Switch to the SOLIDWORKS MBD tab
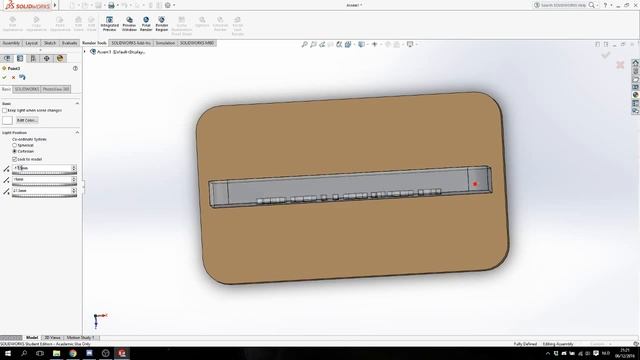The image size is (640, 360). [197, 43]
